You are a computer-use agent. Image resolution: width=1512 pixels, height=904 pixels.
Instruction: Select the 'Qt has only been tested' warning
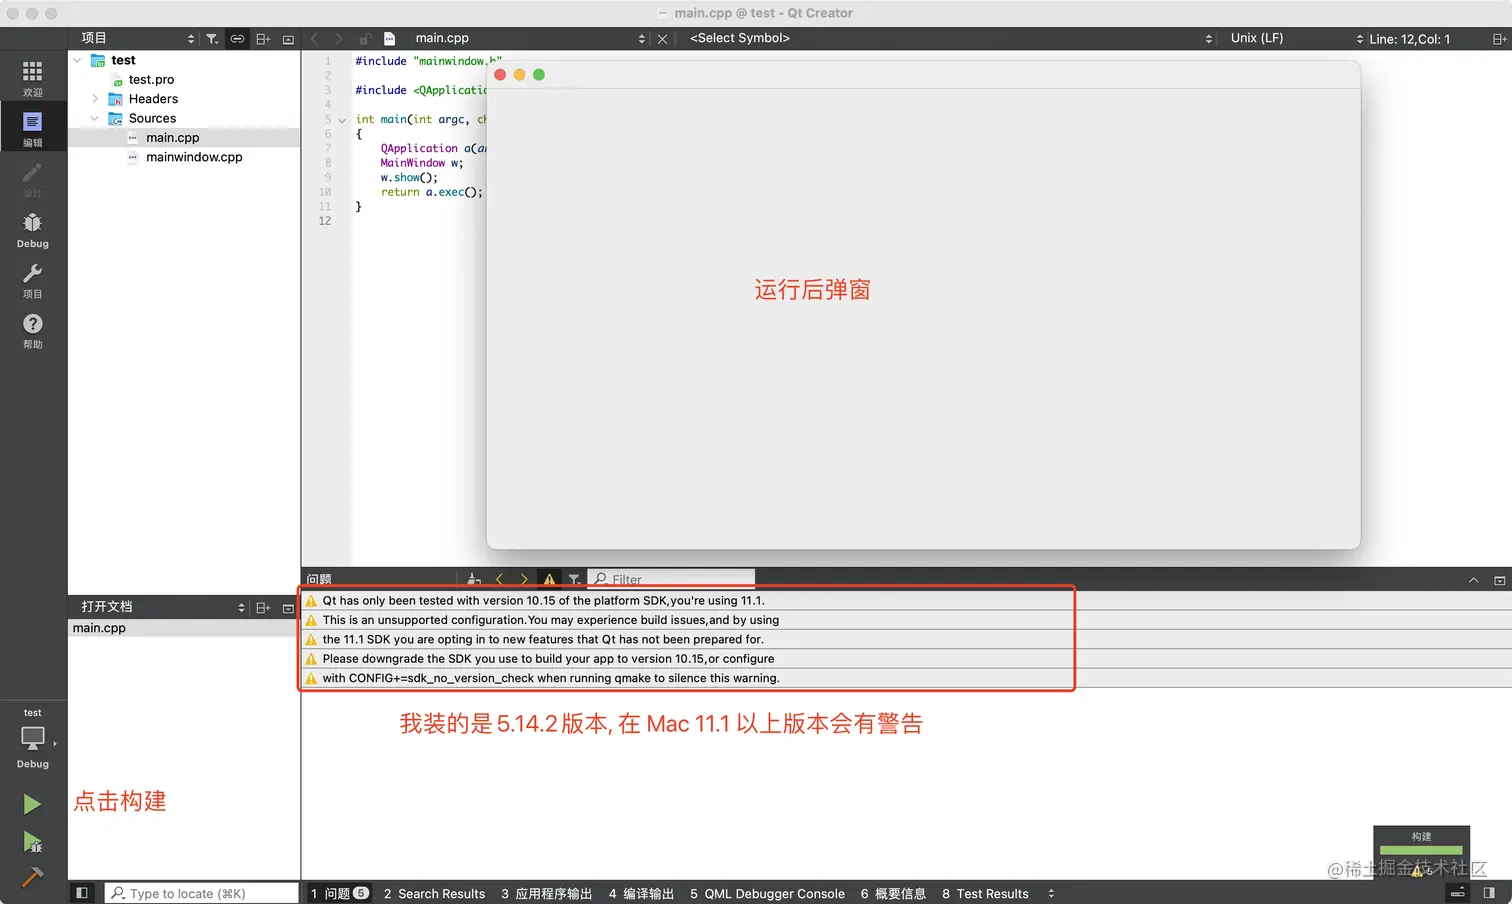(x=906, y=601)
